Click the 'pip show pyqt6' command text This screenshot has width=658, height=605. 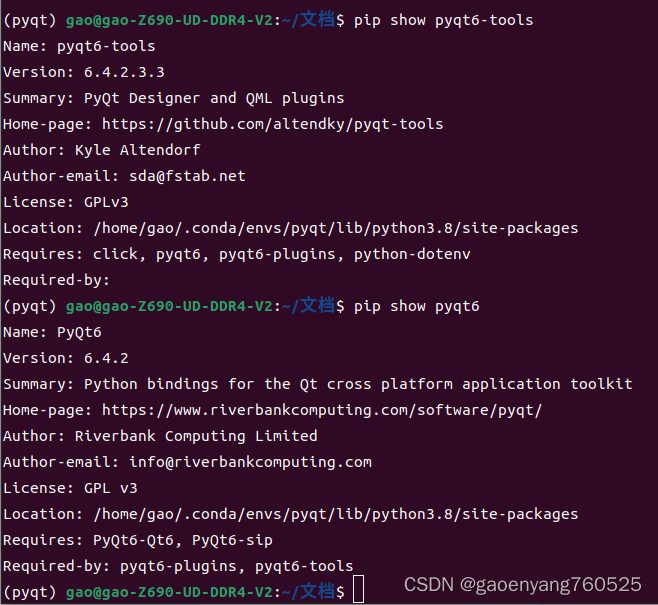[x=417, y=307]
